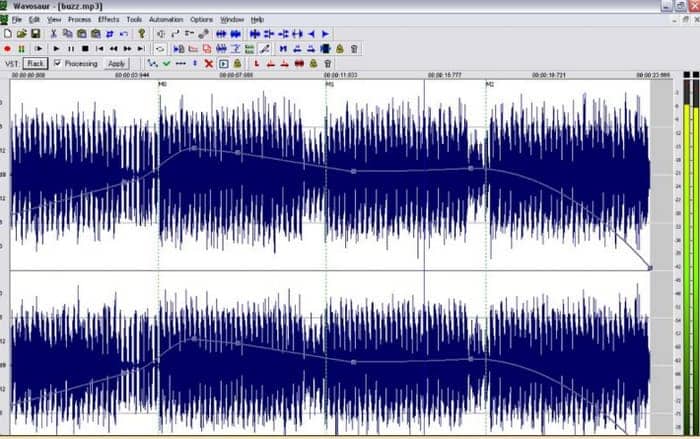Viewport: 700px width, 439px height.
Task: Click the scissors Cut icon
Action: click(54, 33)
